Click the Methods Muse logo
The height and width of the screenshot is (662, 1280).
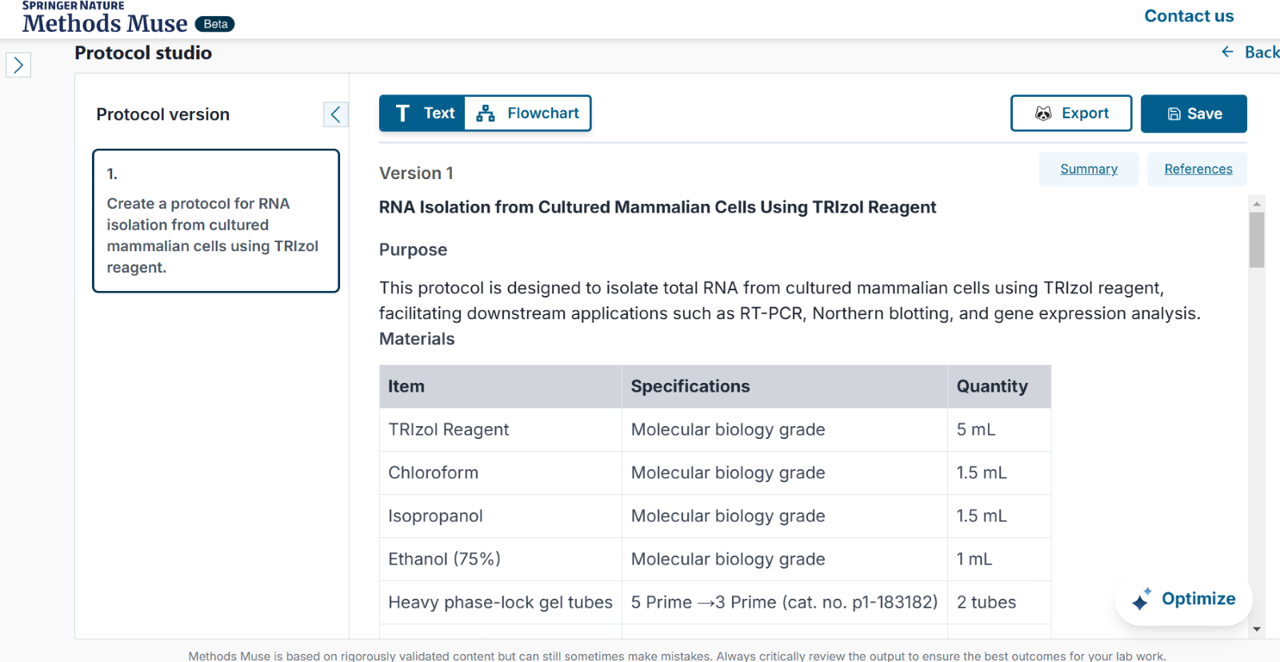(104, 22)
